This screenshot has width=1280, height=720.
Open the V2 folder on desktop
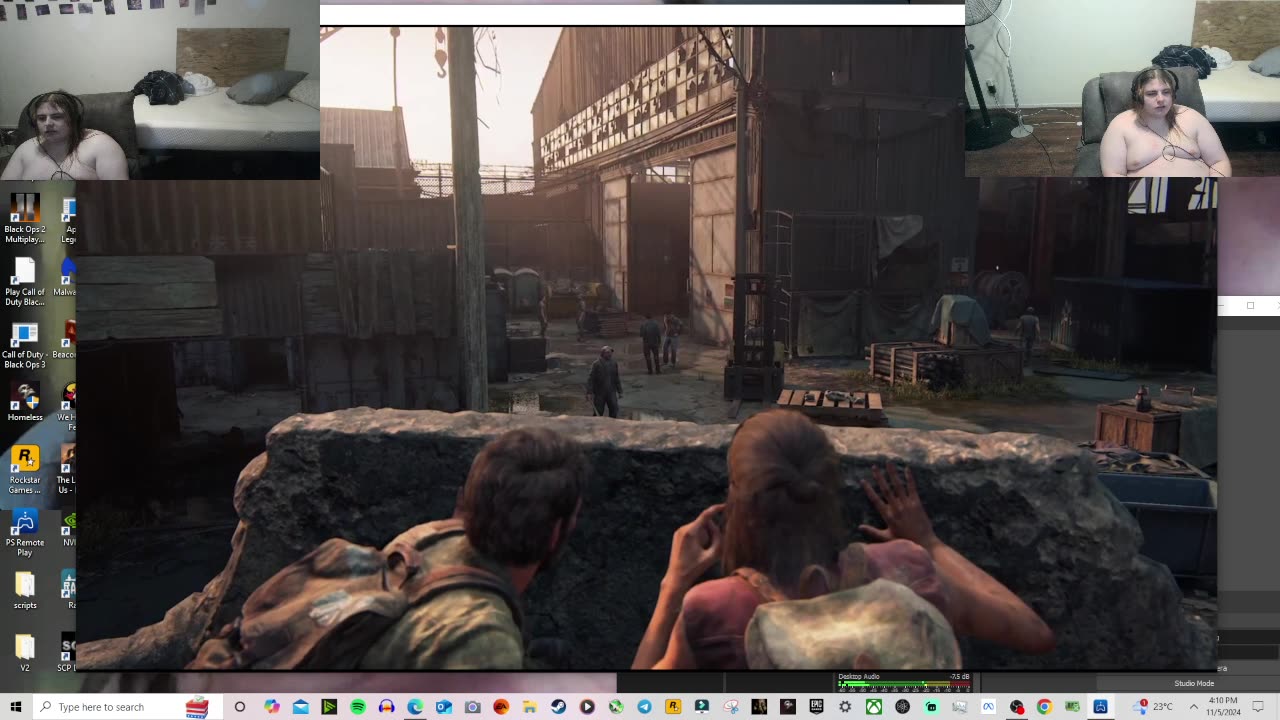point(24,652)
